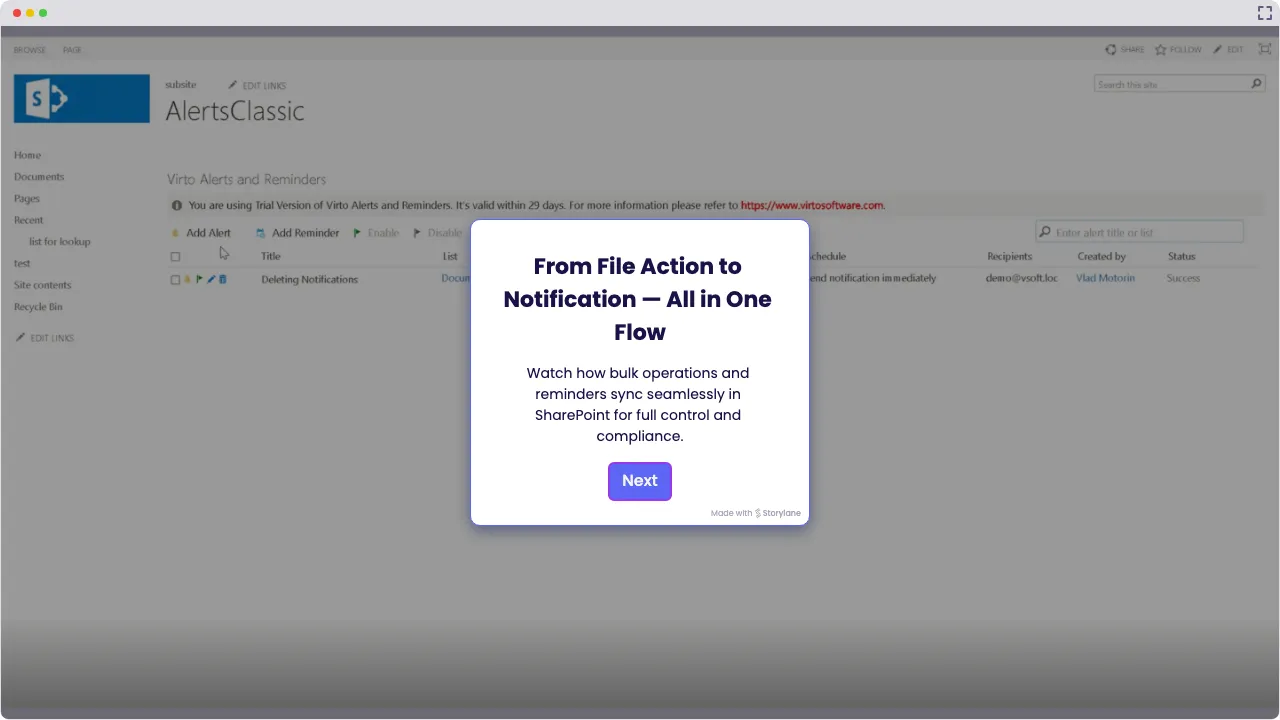Click Virto Alerts and Reminders heading
The width and height of the screenshot is (1280, 720).
pyautogui.click(x=247, y=180)
